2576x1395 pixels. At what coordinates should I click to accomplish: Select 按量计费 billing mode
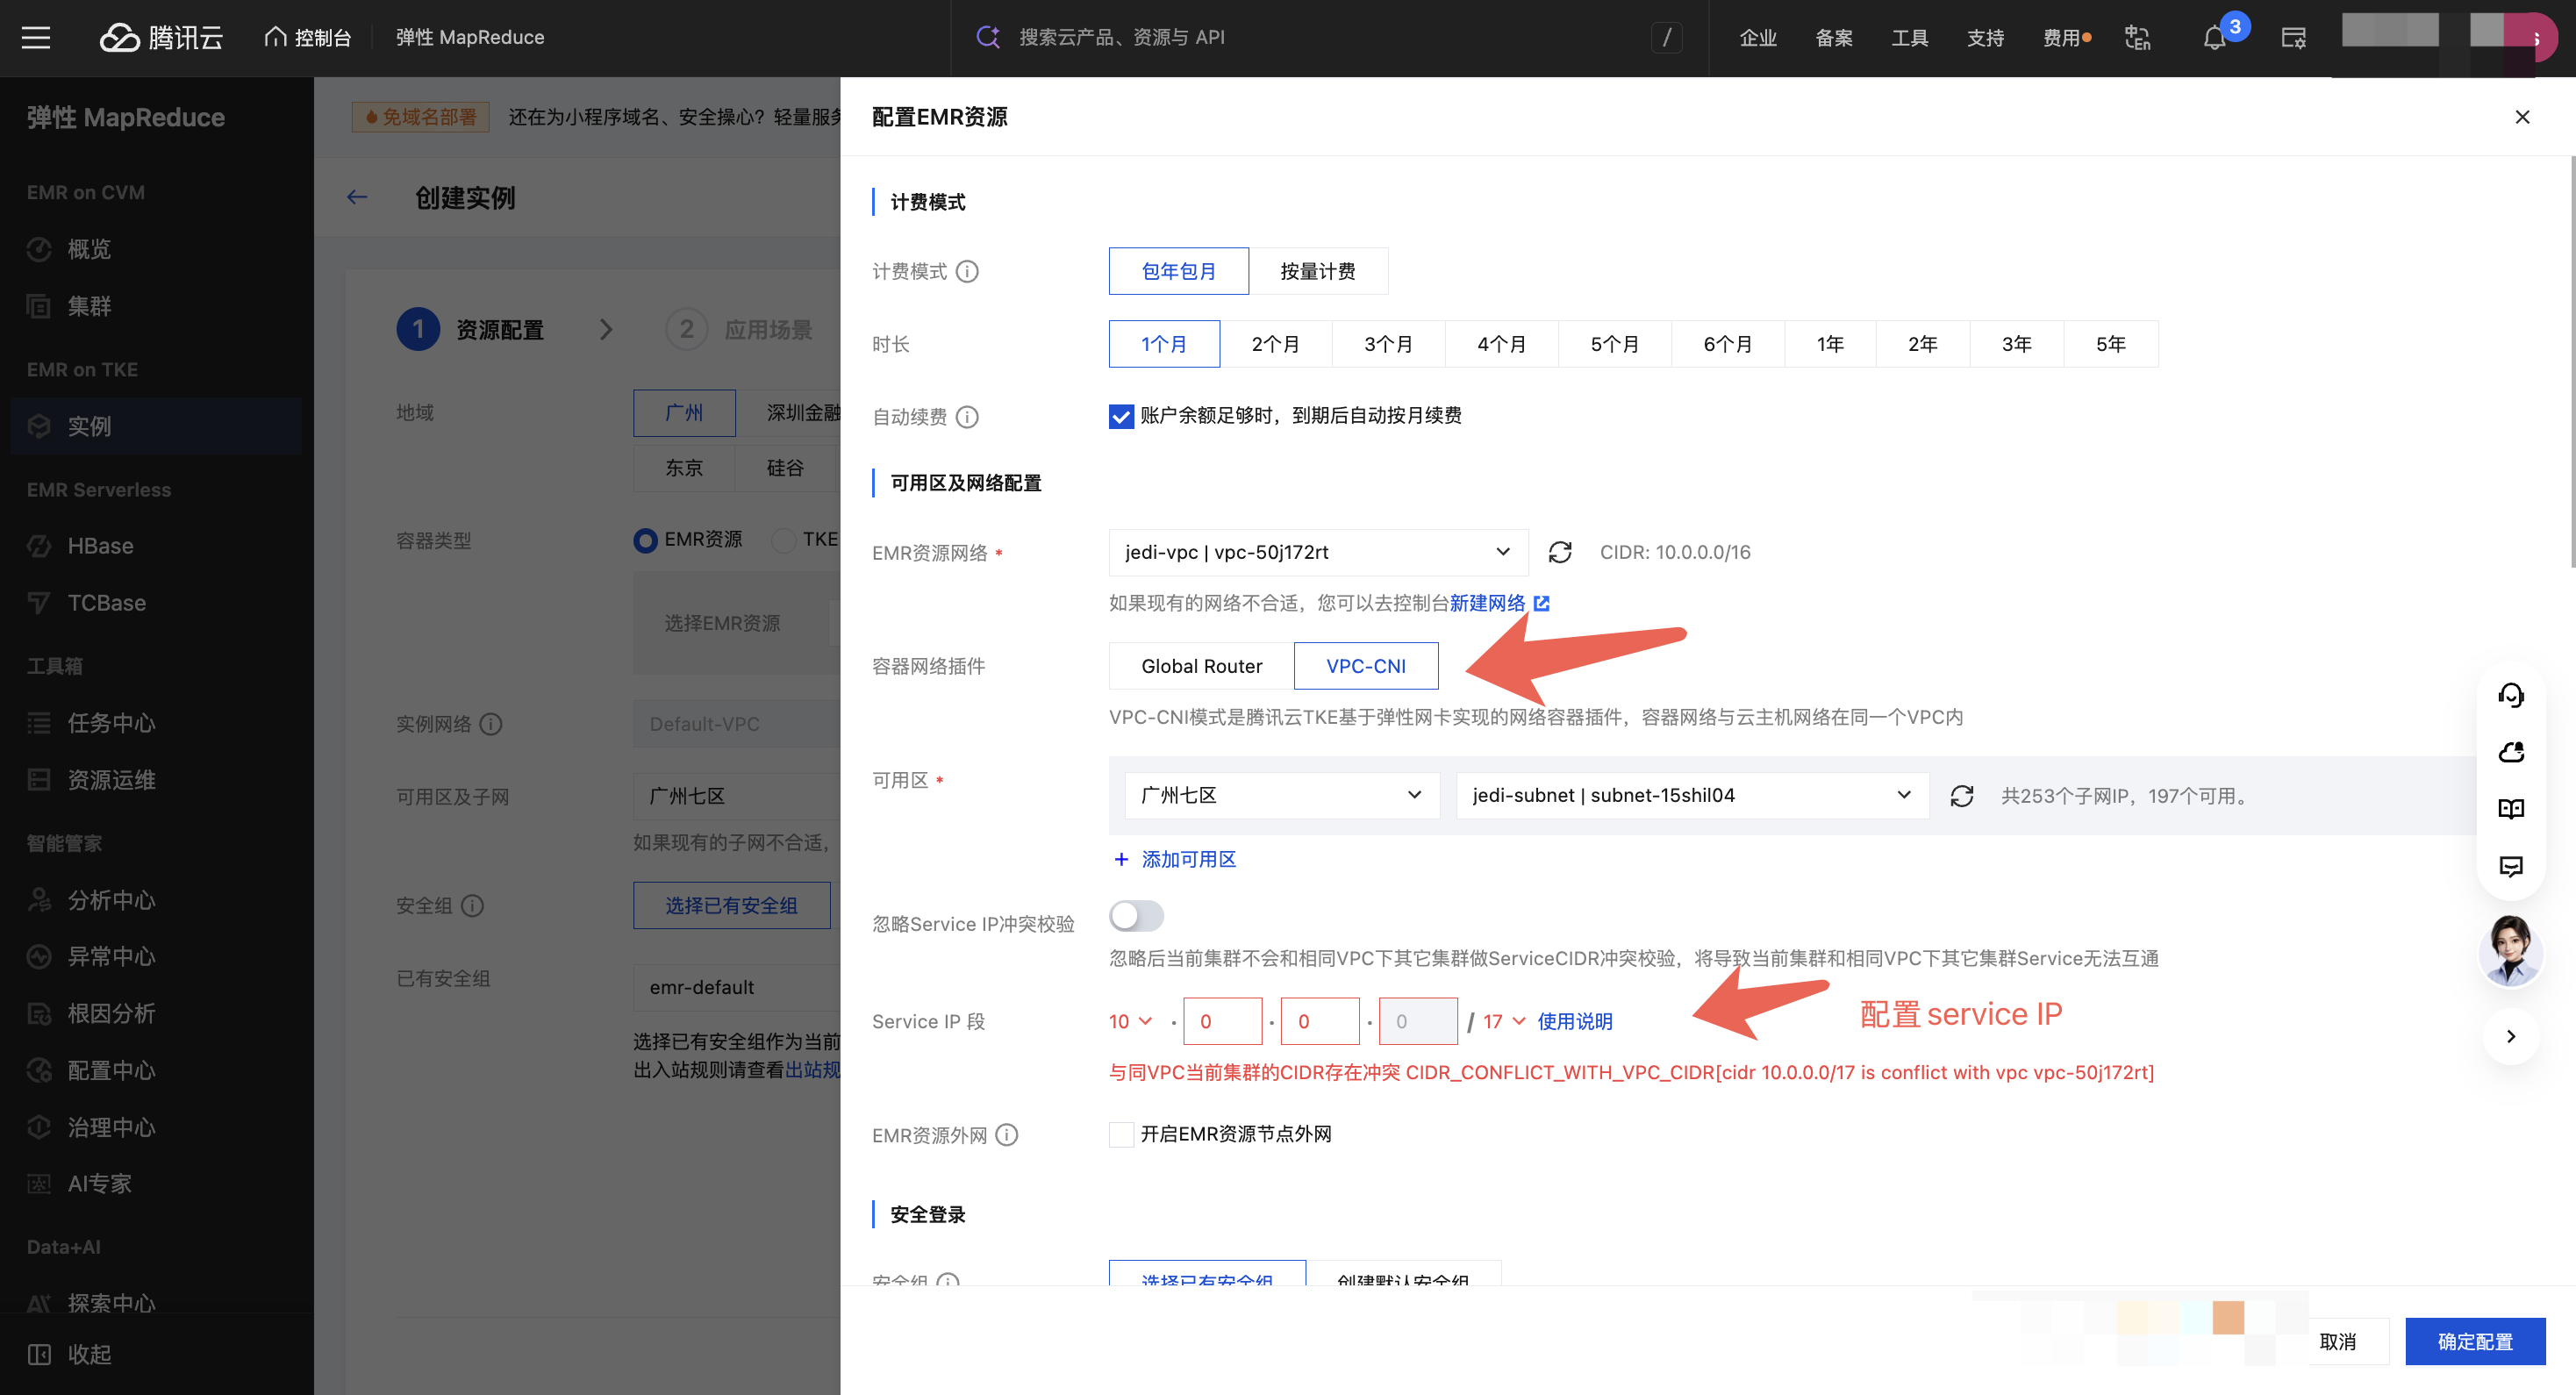click(x=1317, y=271)
